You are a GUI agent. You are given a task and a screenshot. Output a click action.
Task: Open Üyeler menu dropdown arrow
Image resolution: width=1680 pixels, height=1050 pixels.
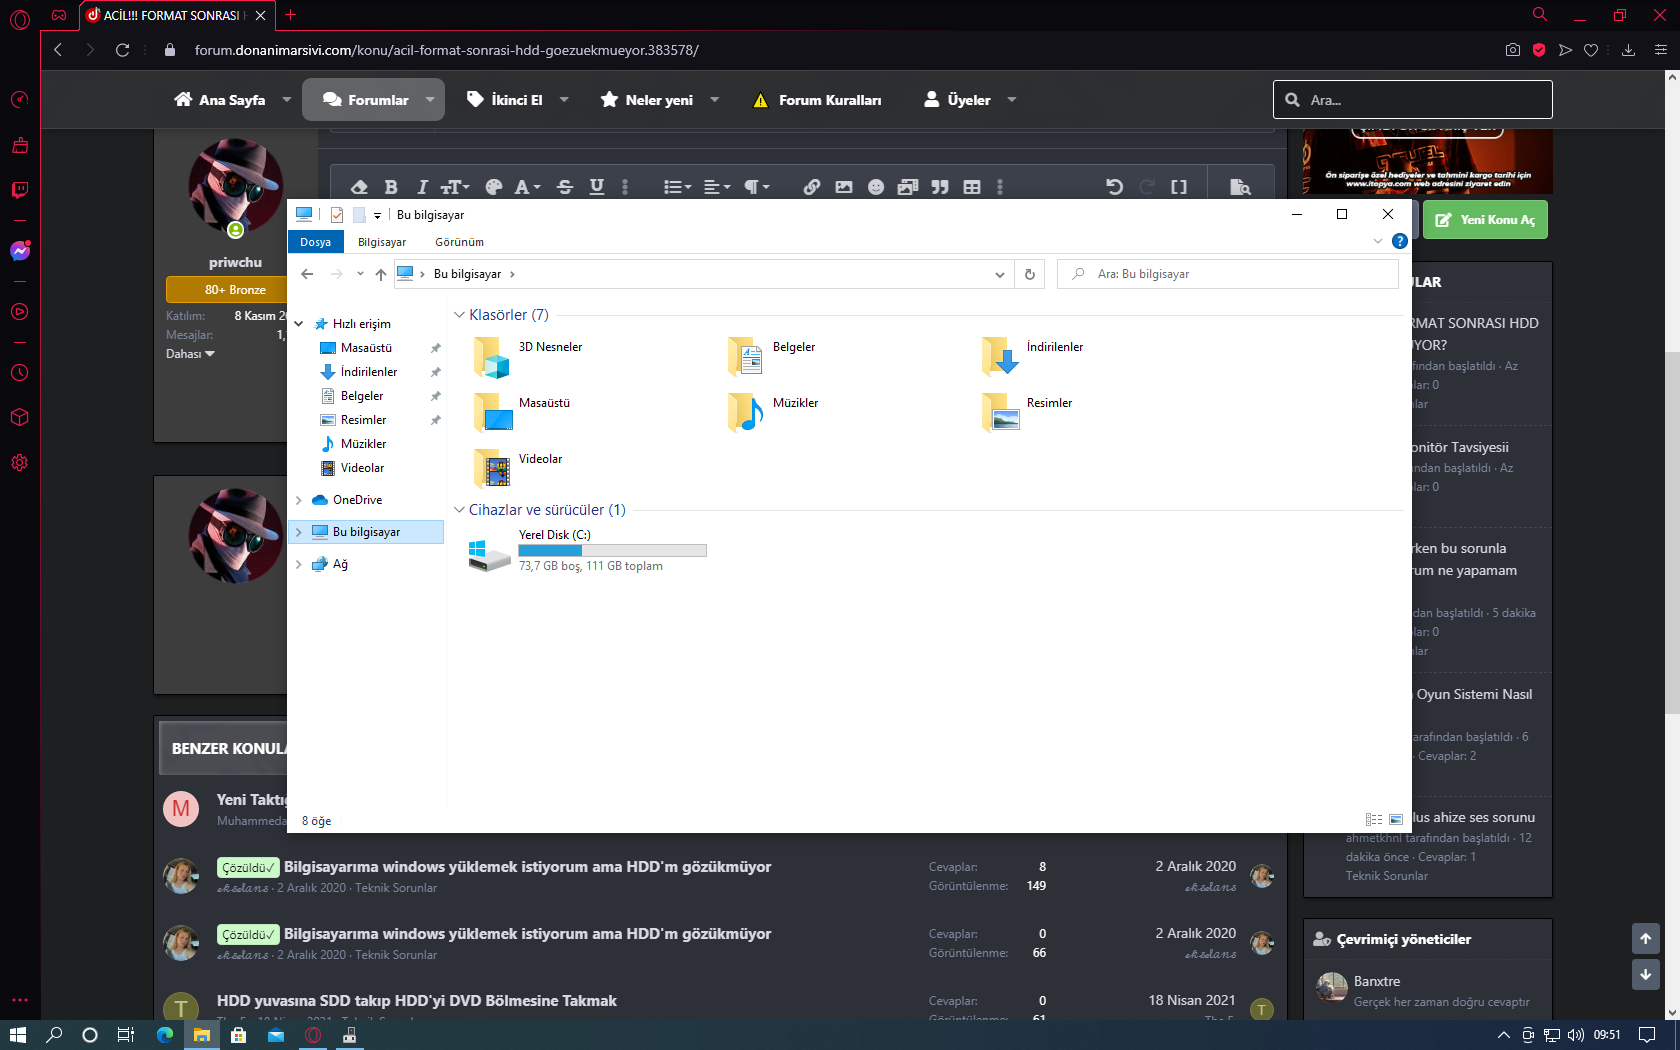[x=1012, y=100]
